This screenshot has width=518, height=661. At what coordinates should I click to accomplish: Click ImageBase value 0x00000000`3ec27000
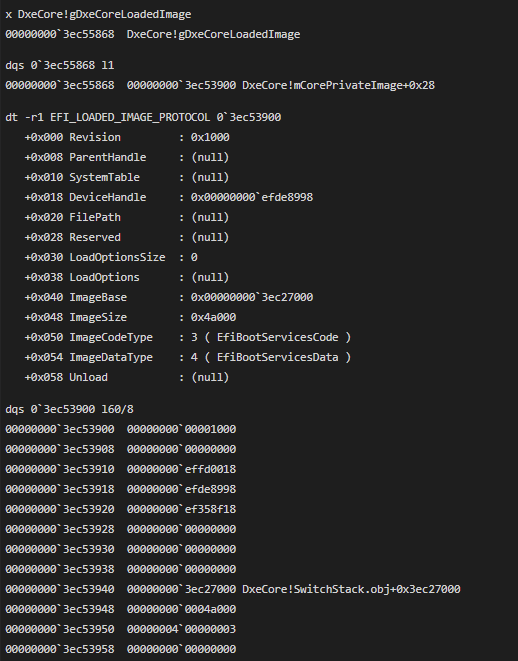252,298
